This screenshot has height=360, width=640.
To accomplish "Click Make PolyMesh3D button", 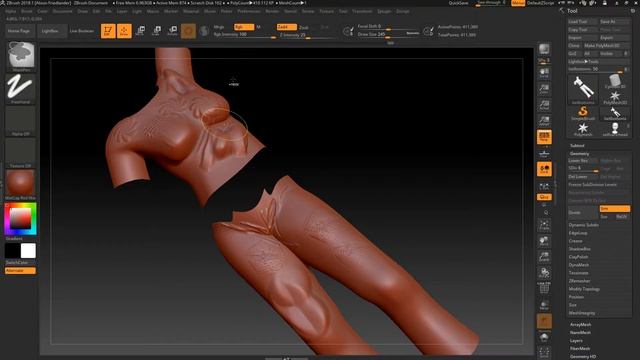I will click(606, 46).
